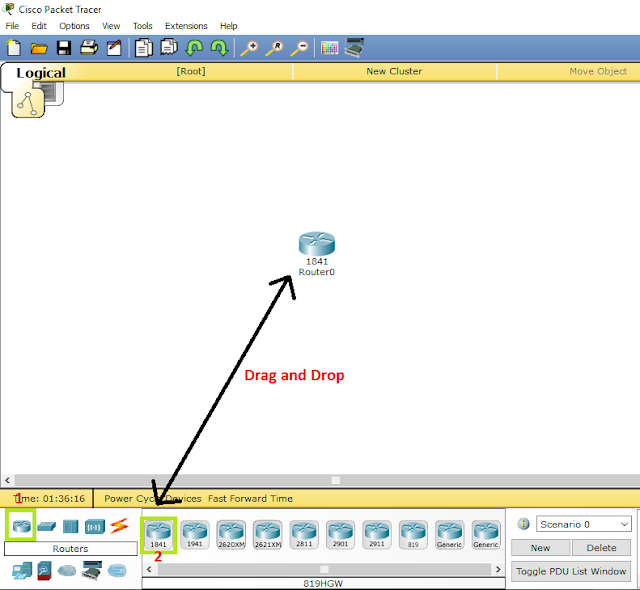Image resolution: width=640 pixels, height=590 pixels.
Task: Click the New scenario button
Action: click(x=540, y=548)
